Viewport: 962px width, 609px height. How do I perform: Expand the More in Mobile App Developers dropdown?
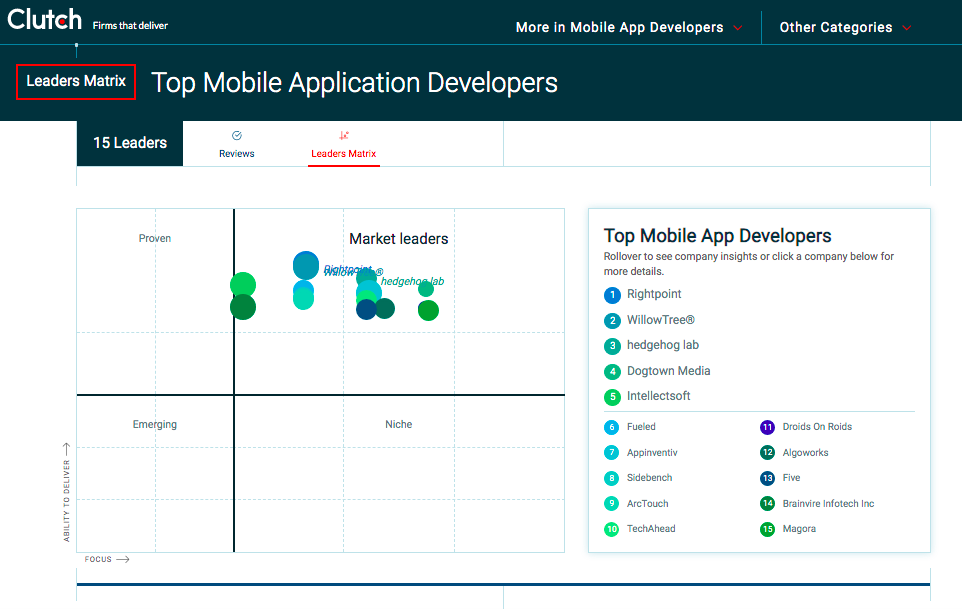tap(629, 28)
